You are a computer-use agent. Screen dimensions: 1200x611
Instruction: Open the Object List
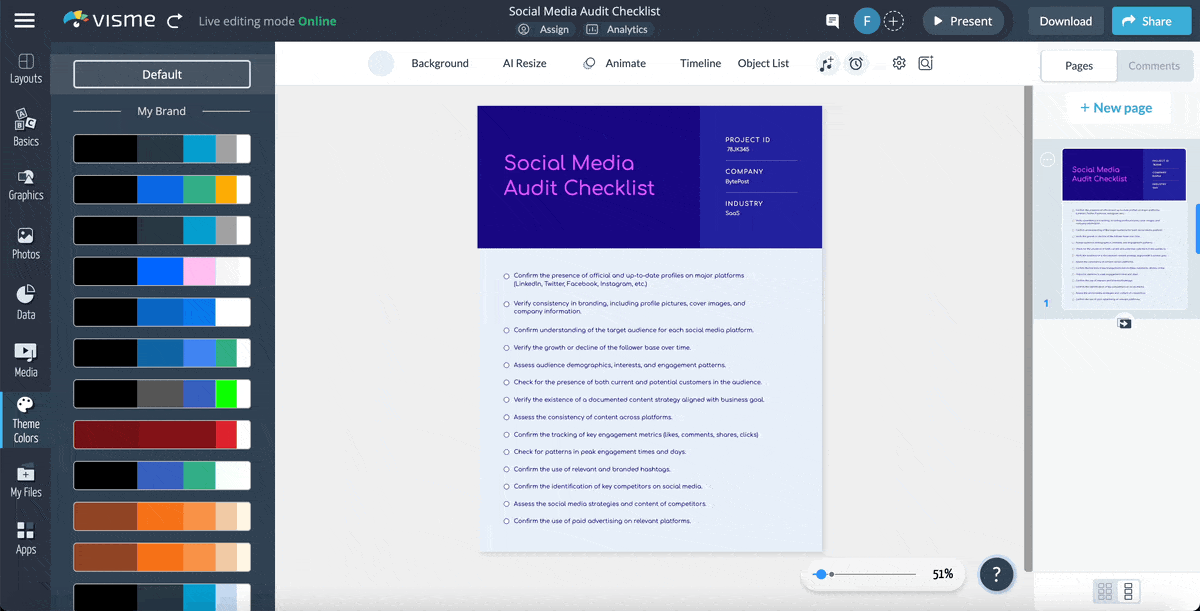tap(763, 63)
